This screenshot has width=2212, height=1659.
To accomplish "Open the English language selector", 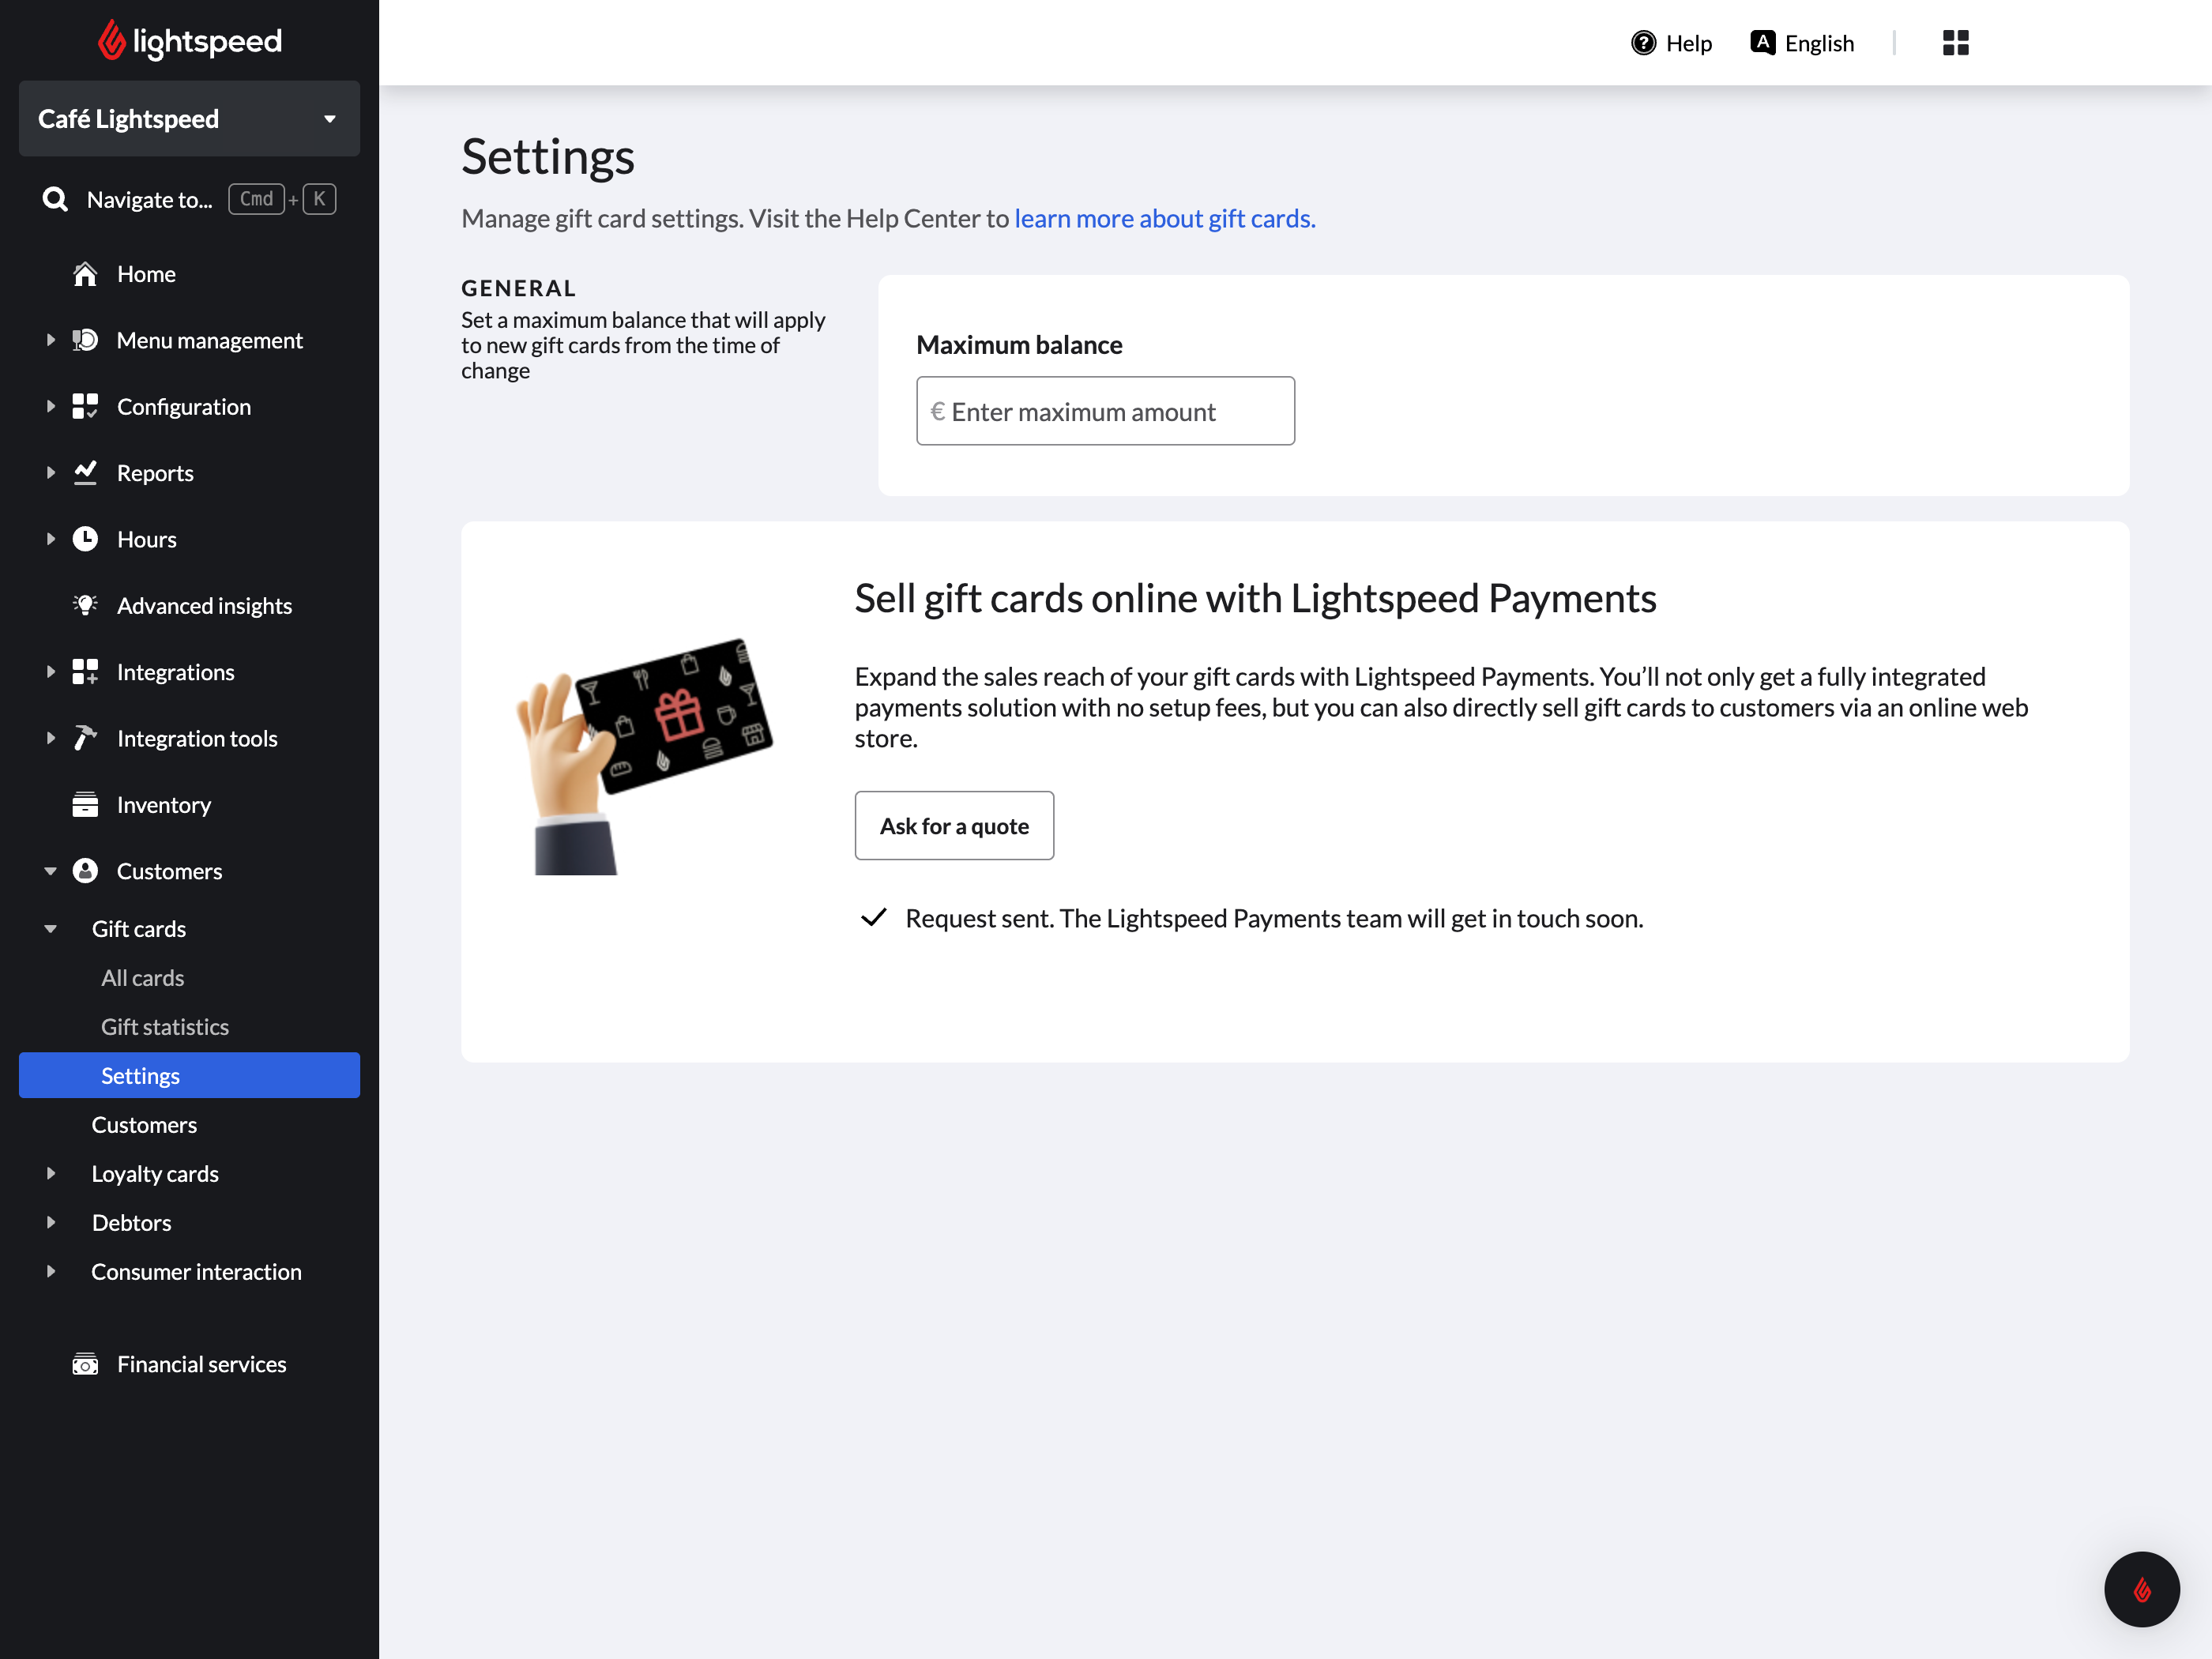I will [1802, 43].
